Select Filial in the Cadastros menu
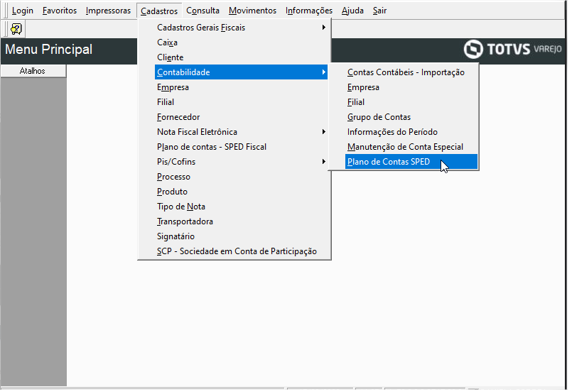This screenshot has height=390, width=568. click(241, 102)
